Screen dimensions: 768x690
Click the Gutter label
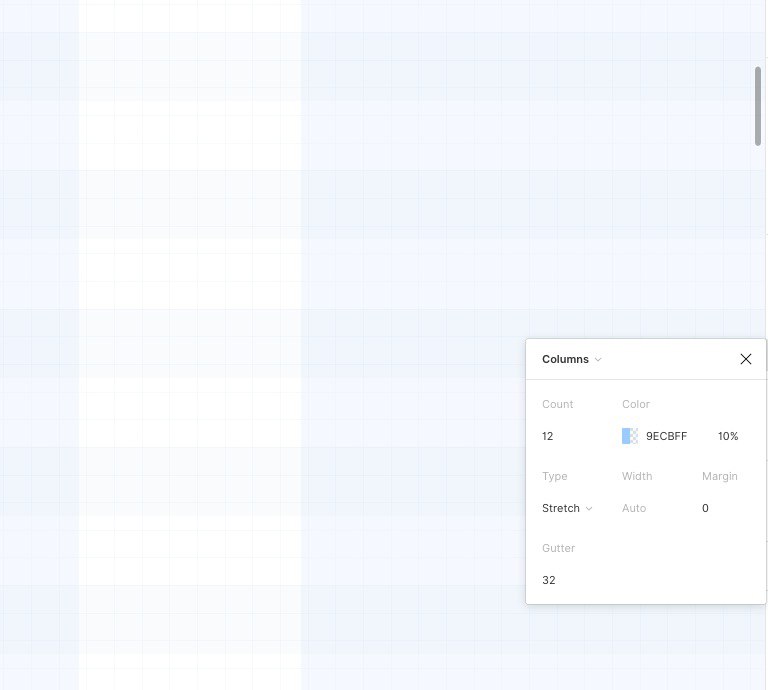[558, 548]
